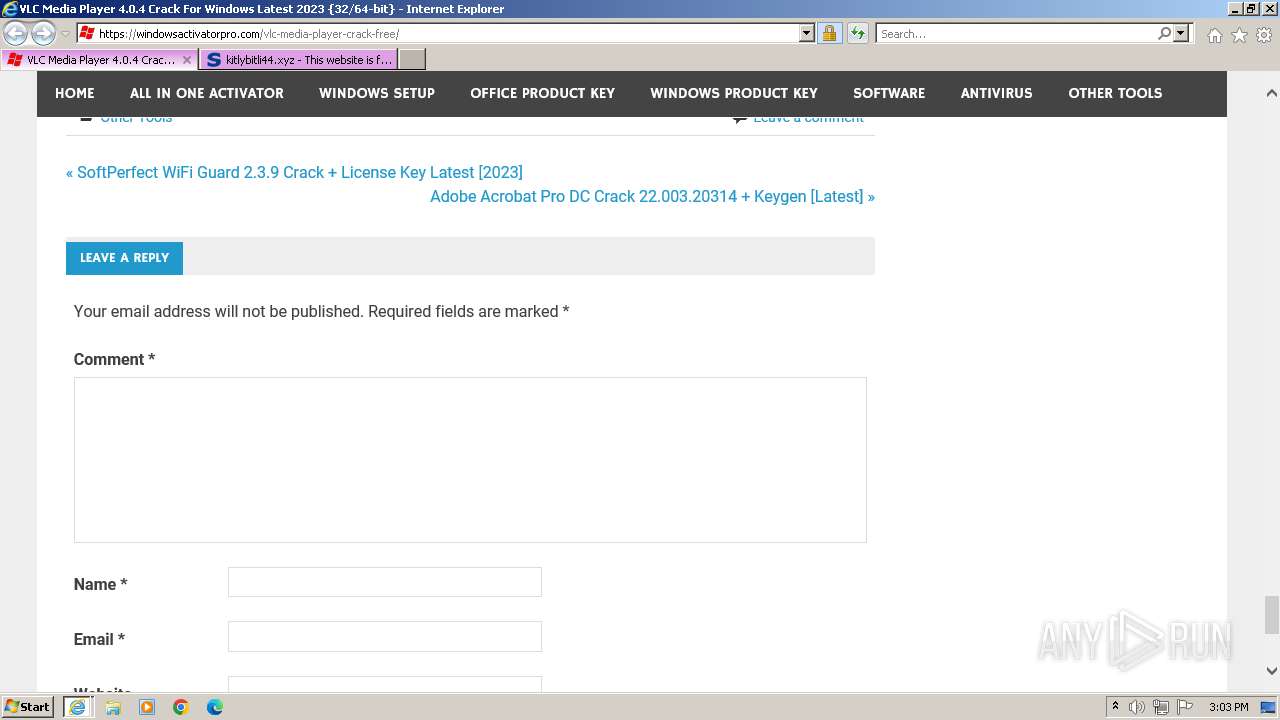
Task: Expand the recent pages dropdown arrow
Action: click(65, 34)
